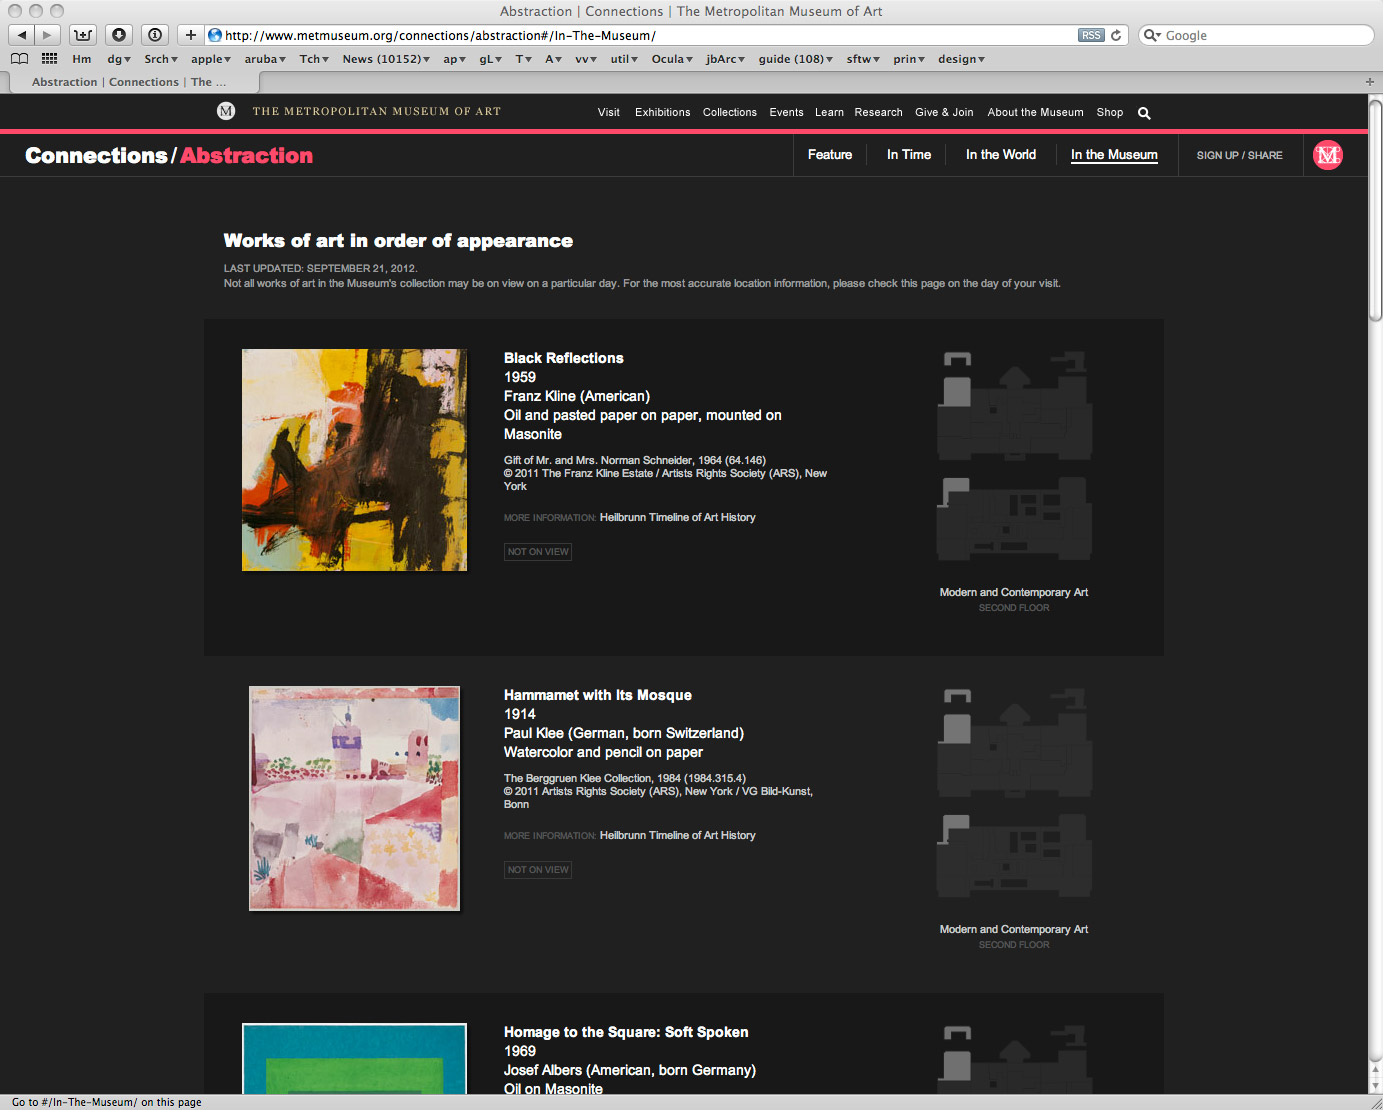Screen dimensions: 1383x1110
Task: Open the prin bookmarks folder dropdown
Action: pyautogui.click(x=909, y=59)
